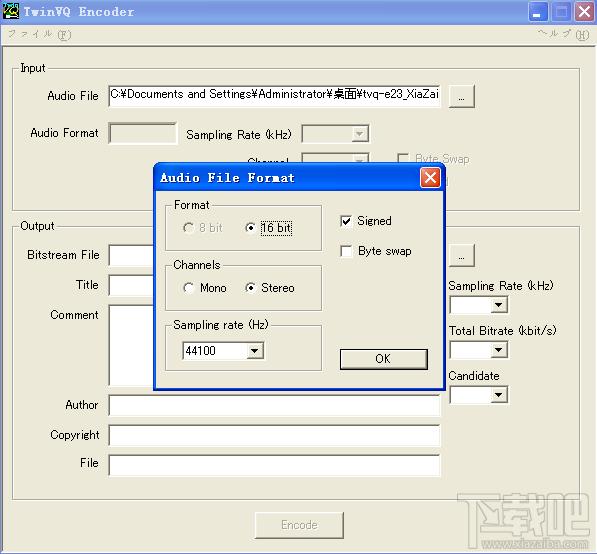Browse for the input Audio File
This screenshot has height=554, width=597.
tap(461, 96)
